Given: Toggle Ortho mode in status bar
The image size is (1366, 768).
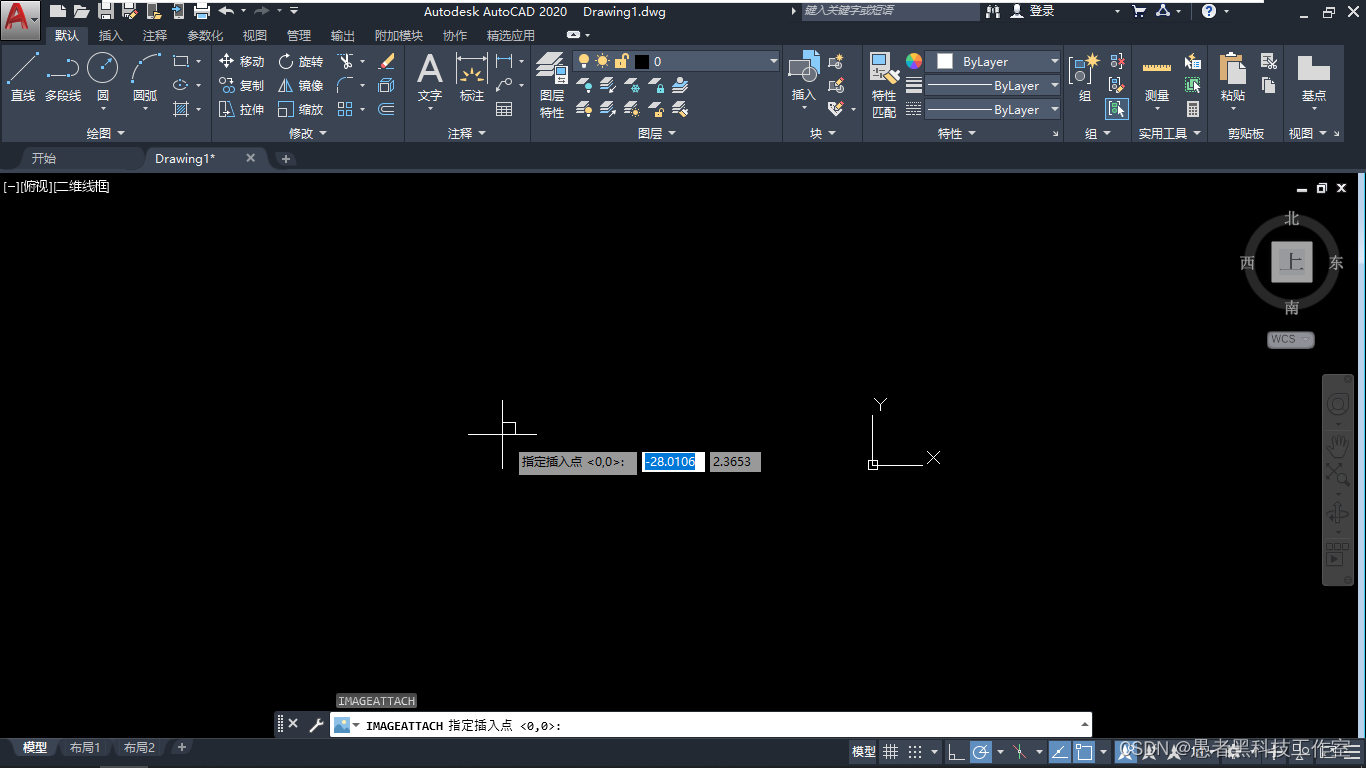Looking at the screenshot, I should coord(956,752).
